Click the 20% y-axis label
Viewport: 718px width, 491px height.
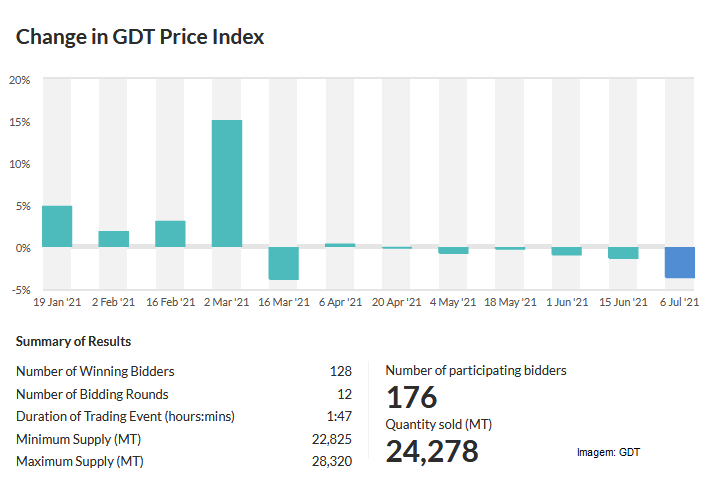click(20, 80)
